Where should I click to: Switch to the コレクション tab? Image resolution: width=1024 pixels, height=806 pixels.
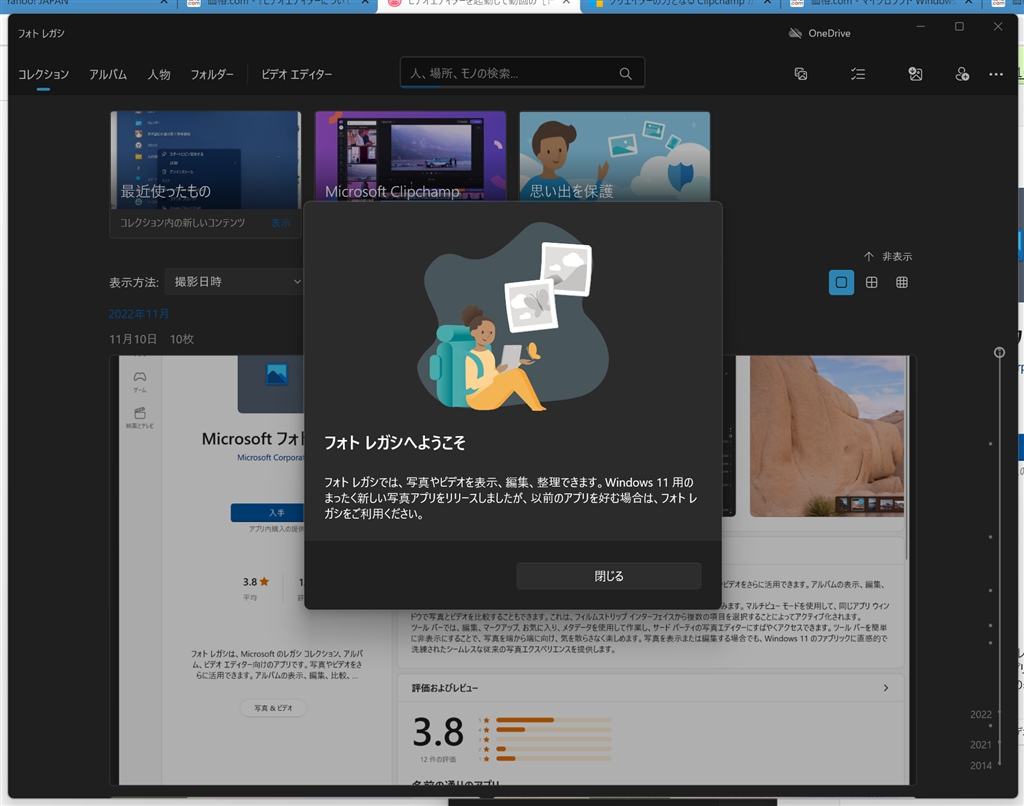43,74
